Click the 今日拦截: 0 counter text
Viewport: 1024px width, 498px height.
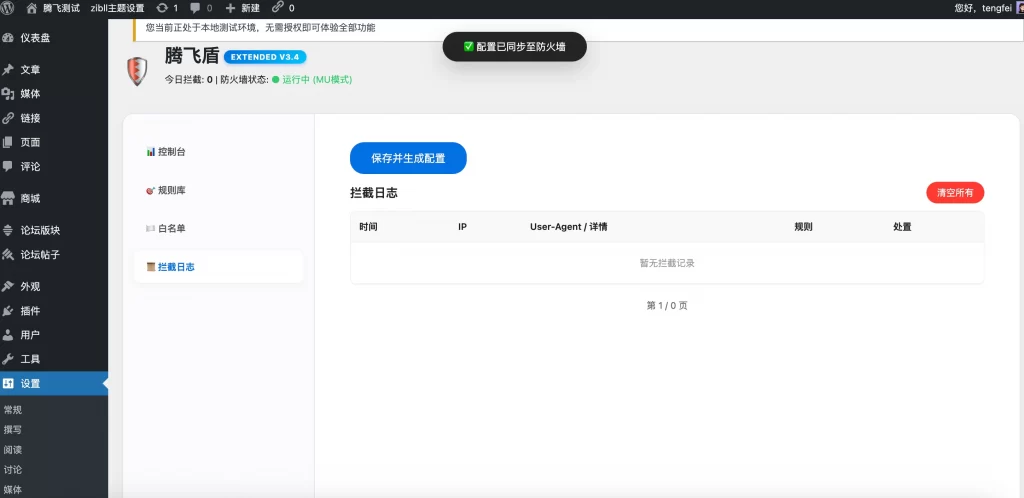coord(189,80)
